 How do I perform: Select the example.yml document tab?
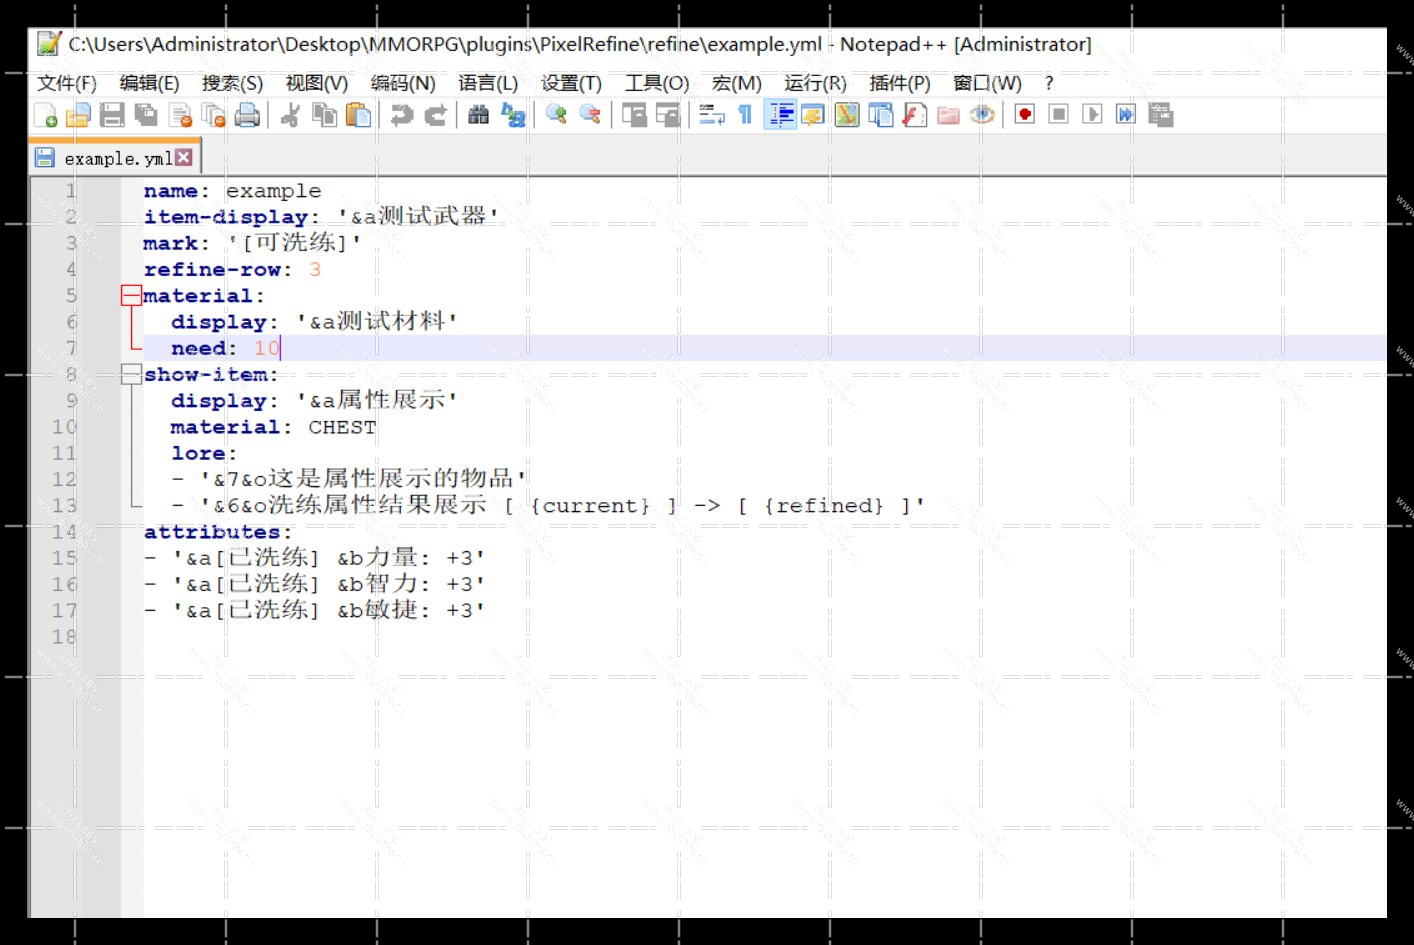pyautogui.click(x=114, y=158)
